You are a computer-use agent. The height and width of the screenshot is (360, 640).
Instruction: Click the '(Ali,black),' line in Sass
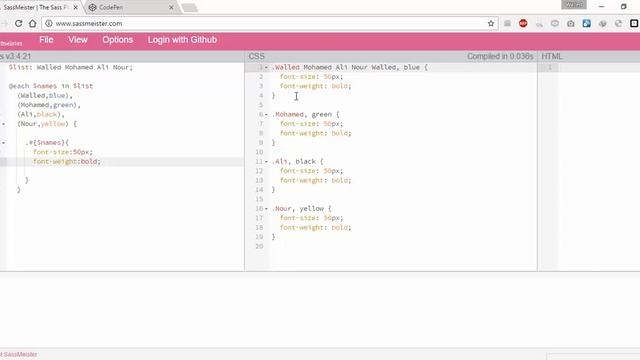coord(41,114)
